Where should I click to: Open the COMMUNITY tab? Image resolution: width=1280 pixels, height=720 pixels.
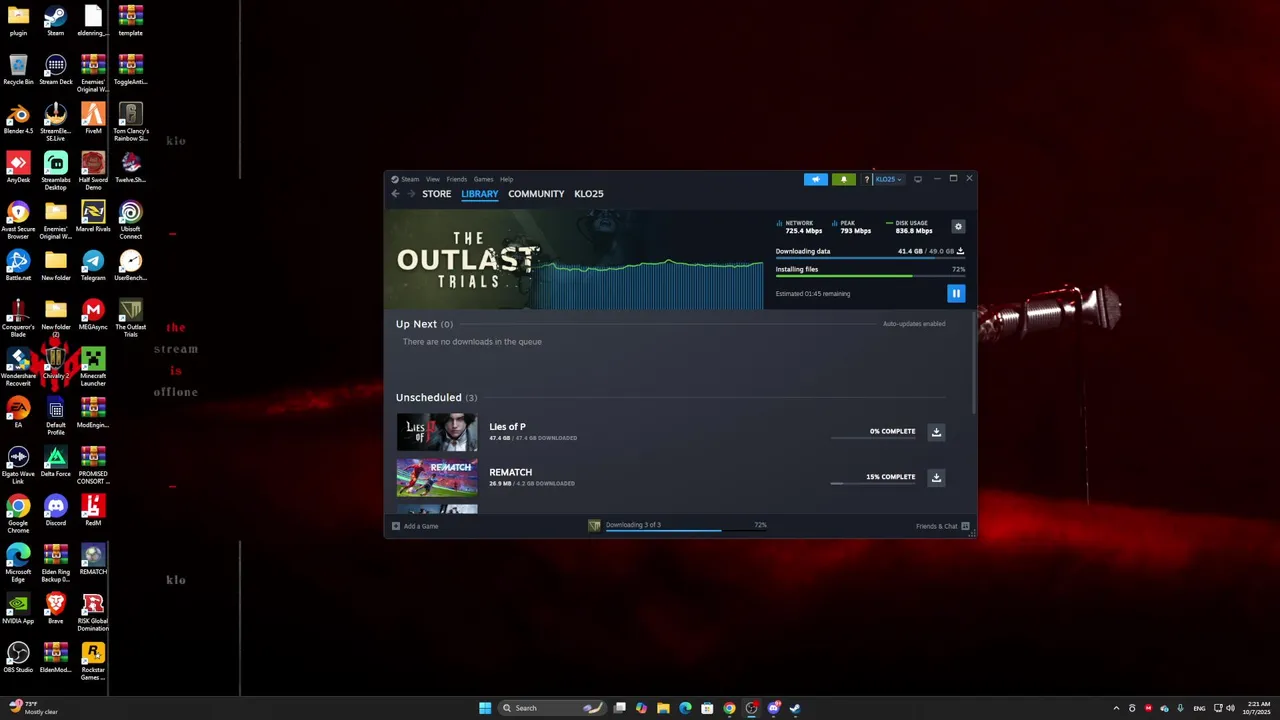tap(536, 194)
